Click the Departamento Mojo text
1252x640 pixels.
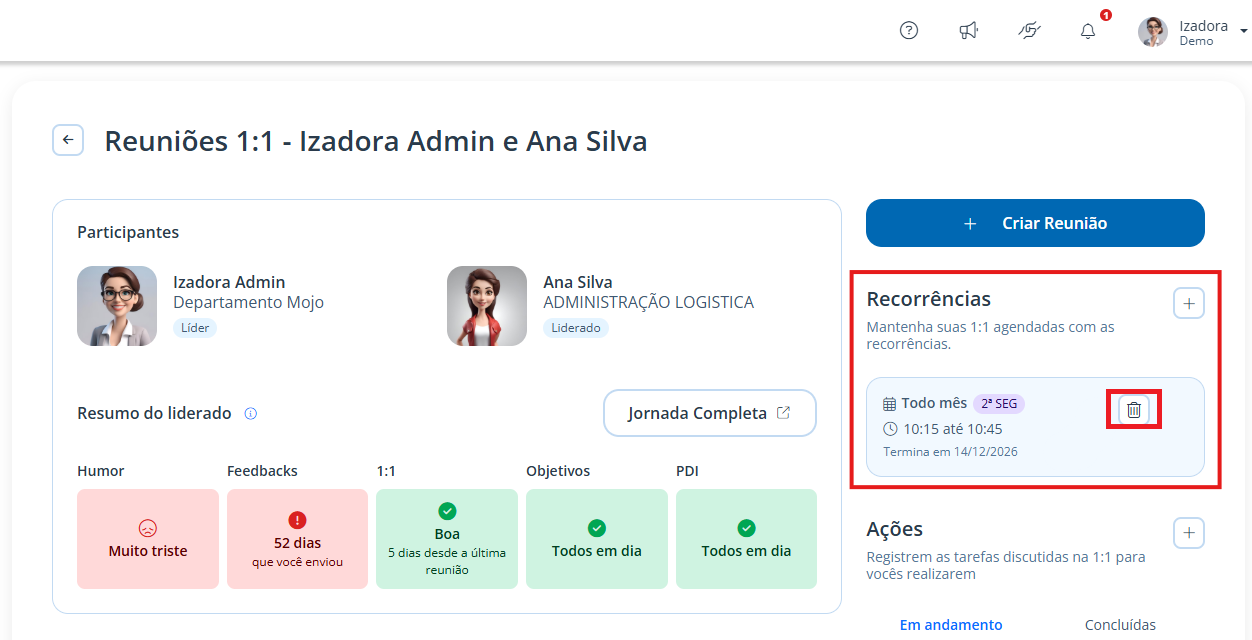248,302
